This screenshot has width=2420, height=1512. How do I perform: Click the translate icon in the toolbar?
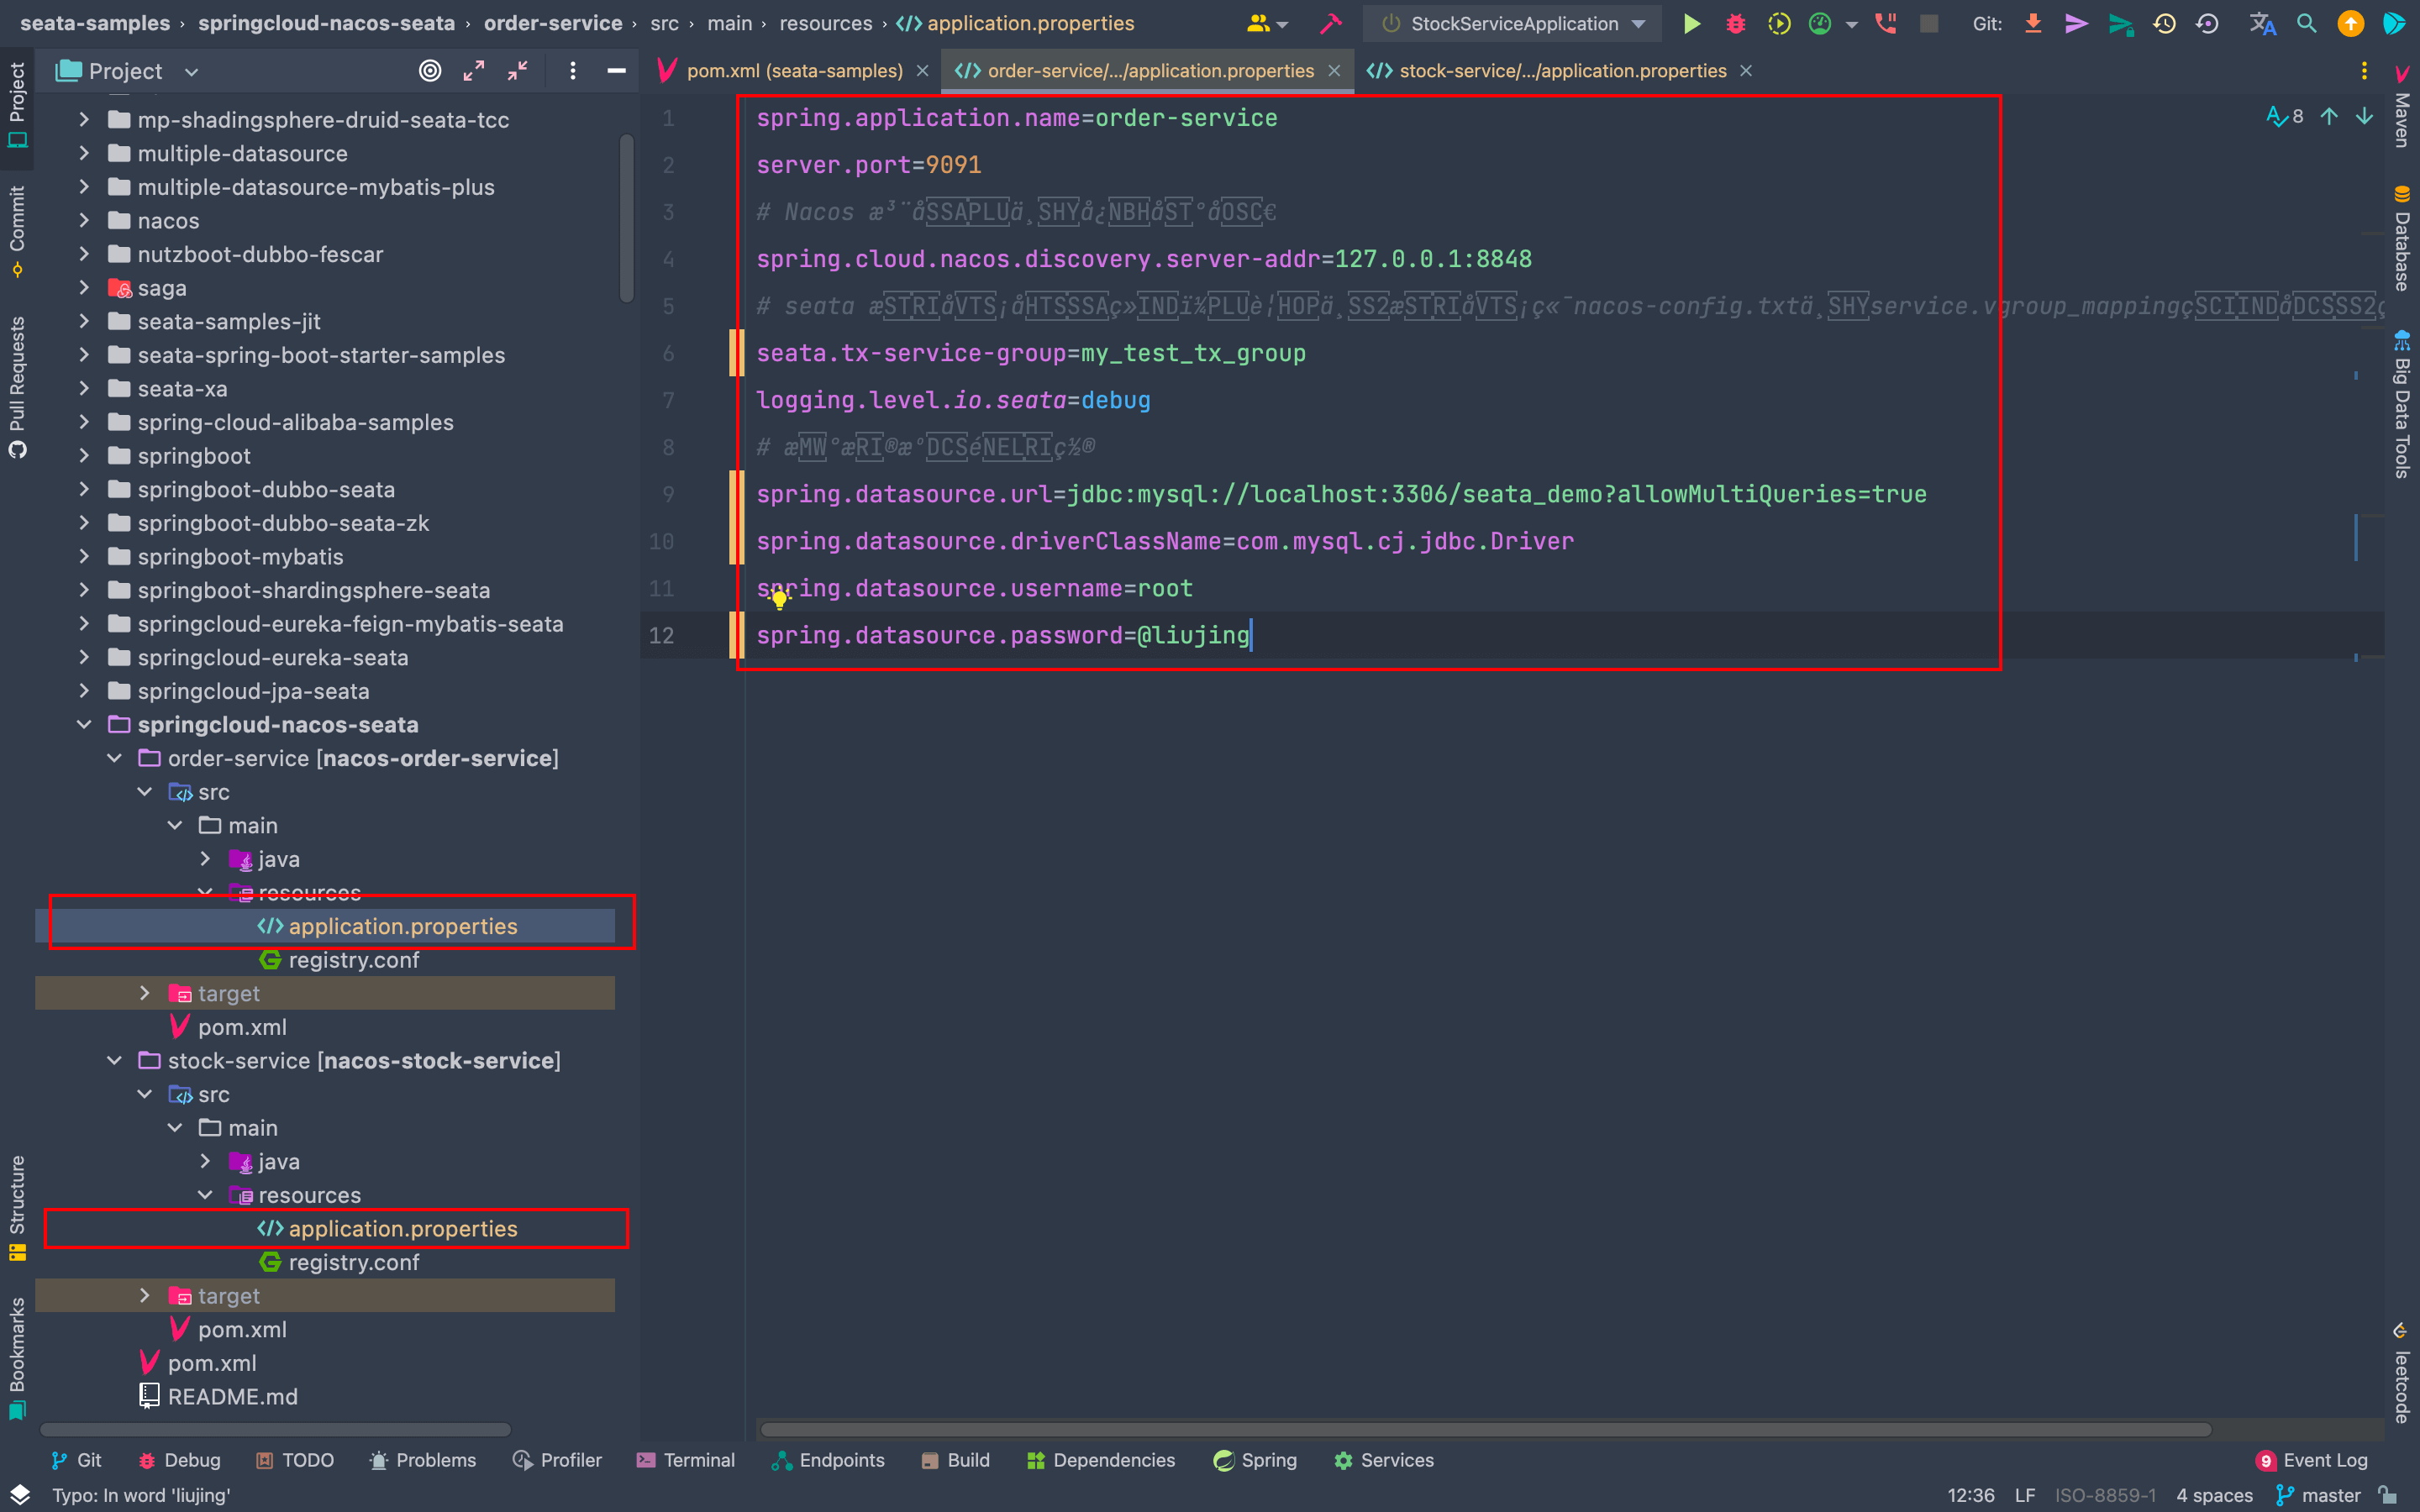pyautogui.click(x=2262, y=24)
